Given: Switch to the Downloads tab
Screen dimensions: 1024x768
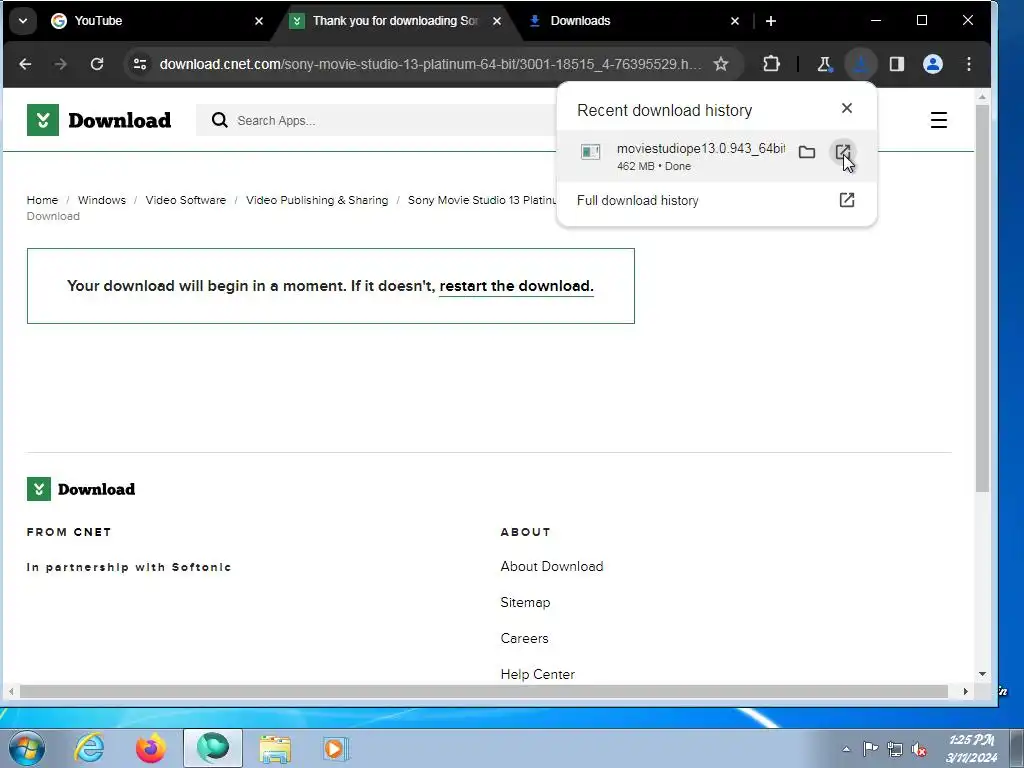Looking at the screenshot, I should click(x=633, y=21).
